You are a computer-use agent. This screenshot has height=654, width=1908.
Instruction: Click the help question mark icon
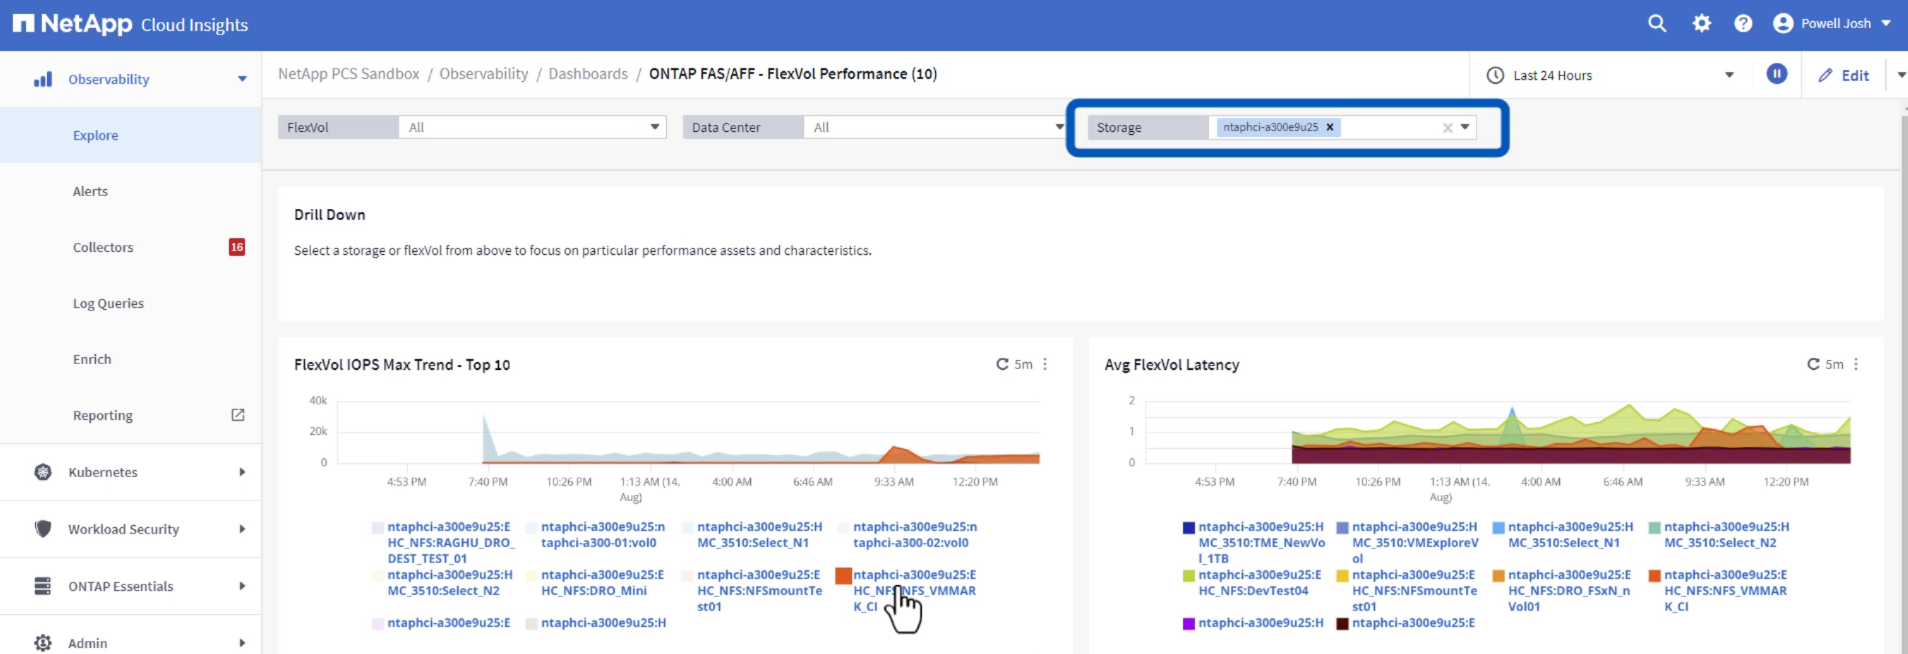coord(1743,23)
